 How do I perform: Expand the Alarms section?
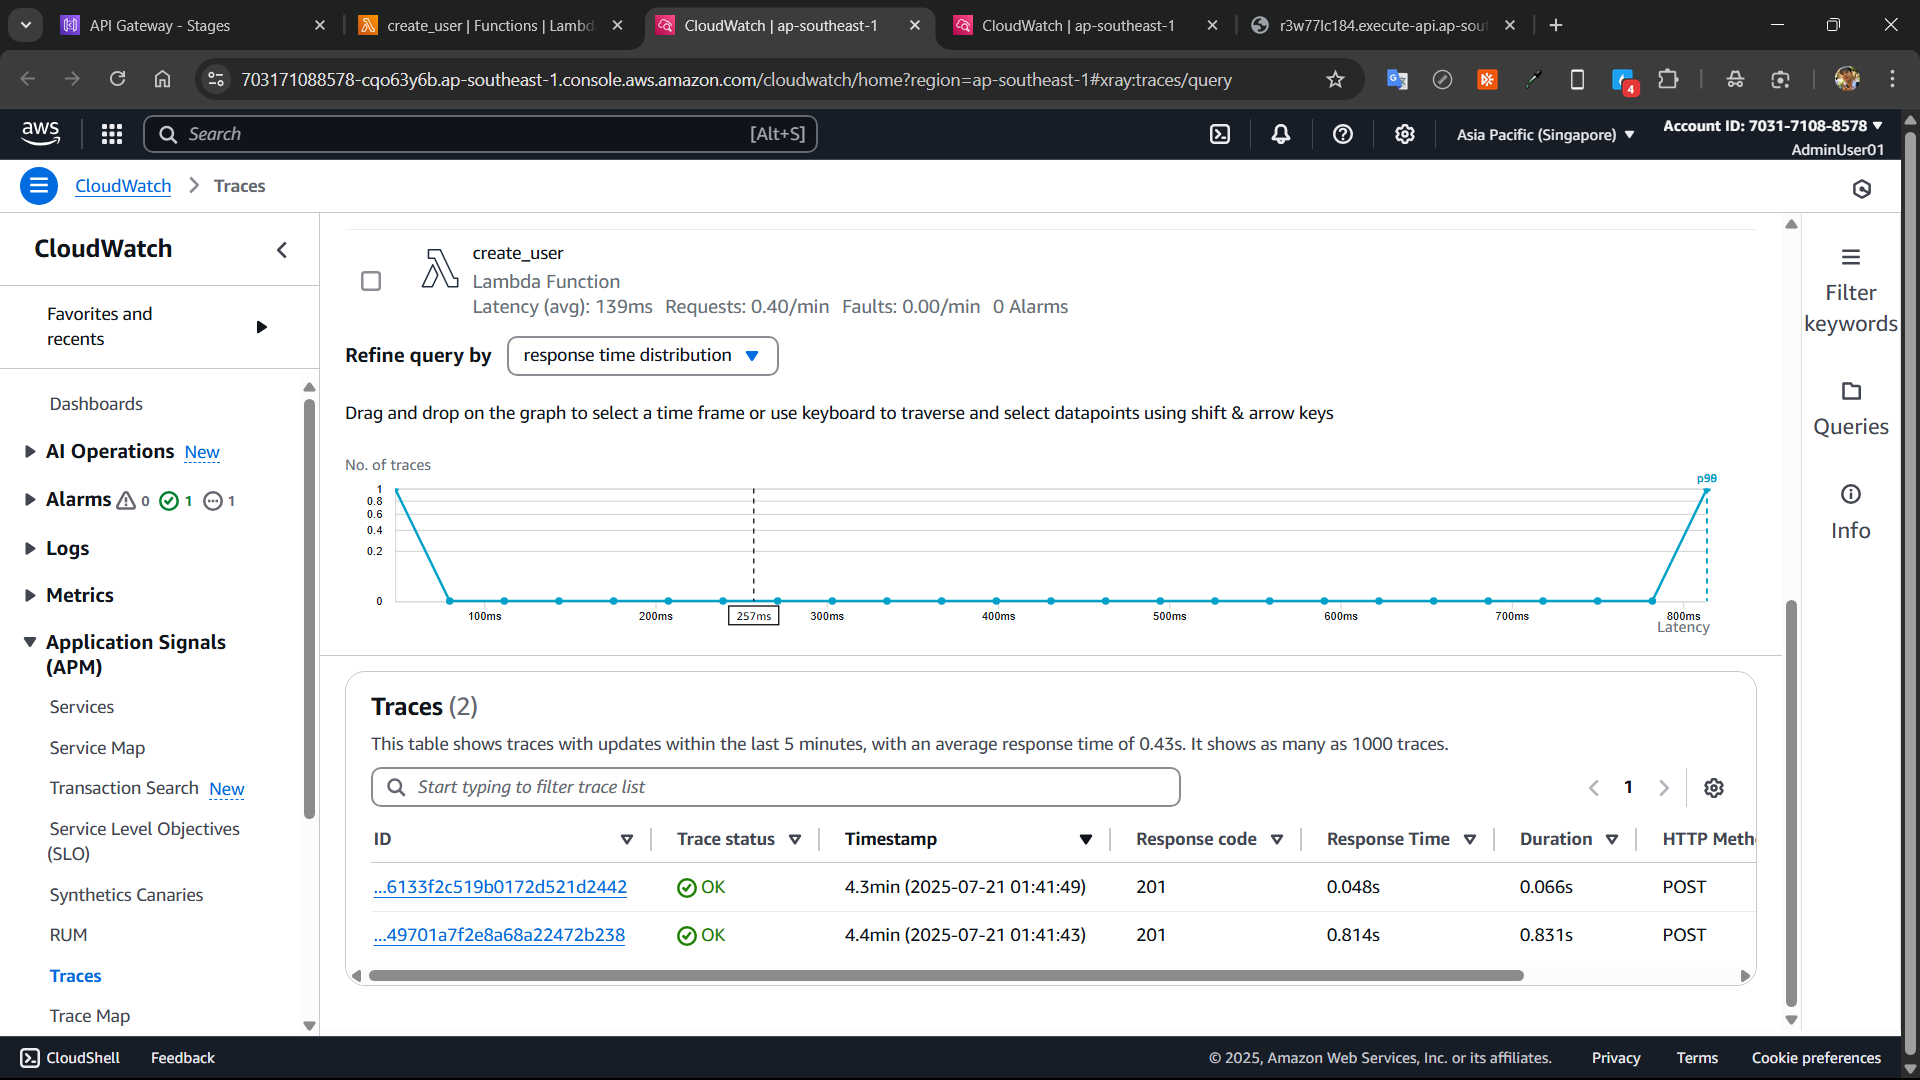coord(30,500)
